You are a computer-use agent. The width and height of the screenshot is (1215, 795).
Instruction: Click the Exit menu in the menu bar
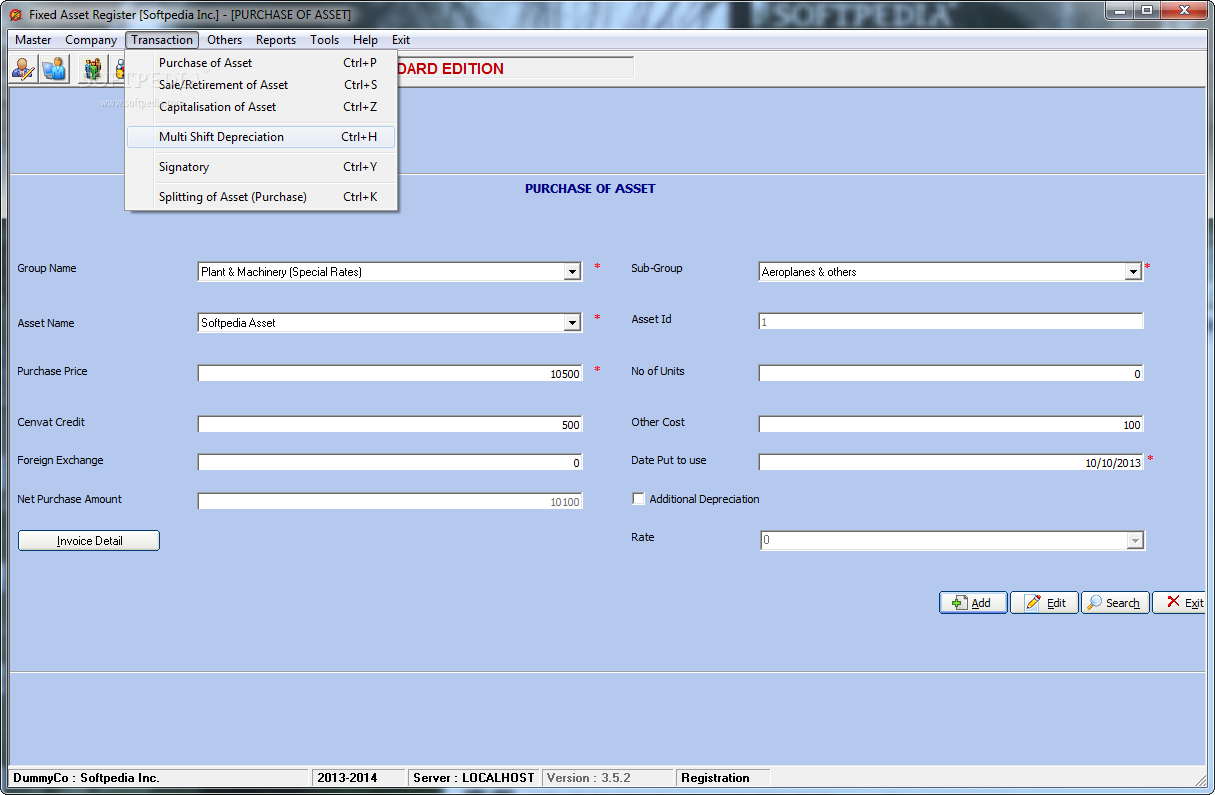401,40
